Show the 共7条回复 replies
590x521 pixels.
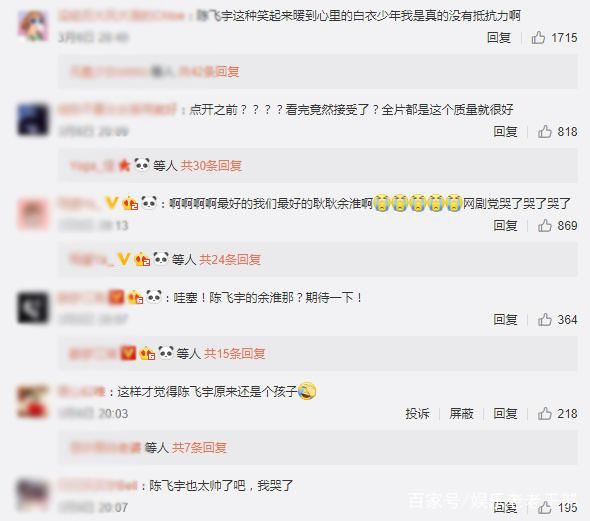tap(199, 448)
